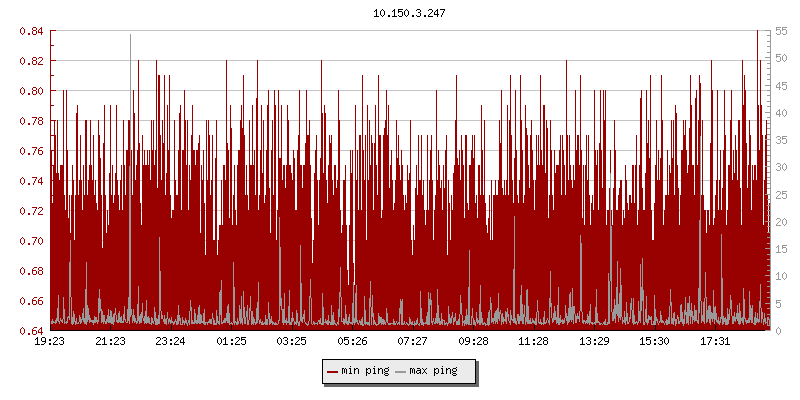Select the 'max ping' legend label
Screen dimensions: 800x400
pos(434,372)
